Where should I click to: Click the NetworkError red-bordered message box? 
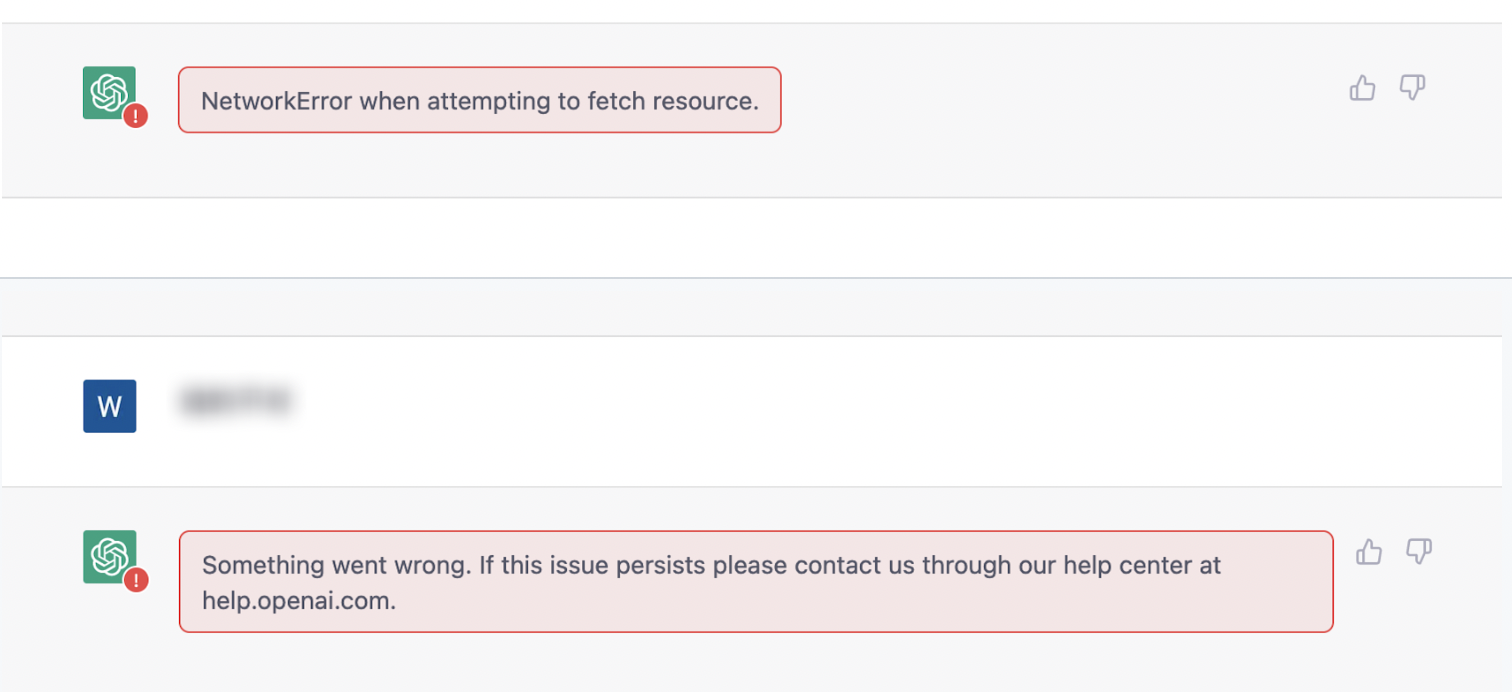(480, 100)
